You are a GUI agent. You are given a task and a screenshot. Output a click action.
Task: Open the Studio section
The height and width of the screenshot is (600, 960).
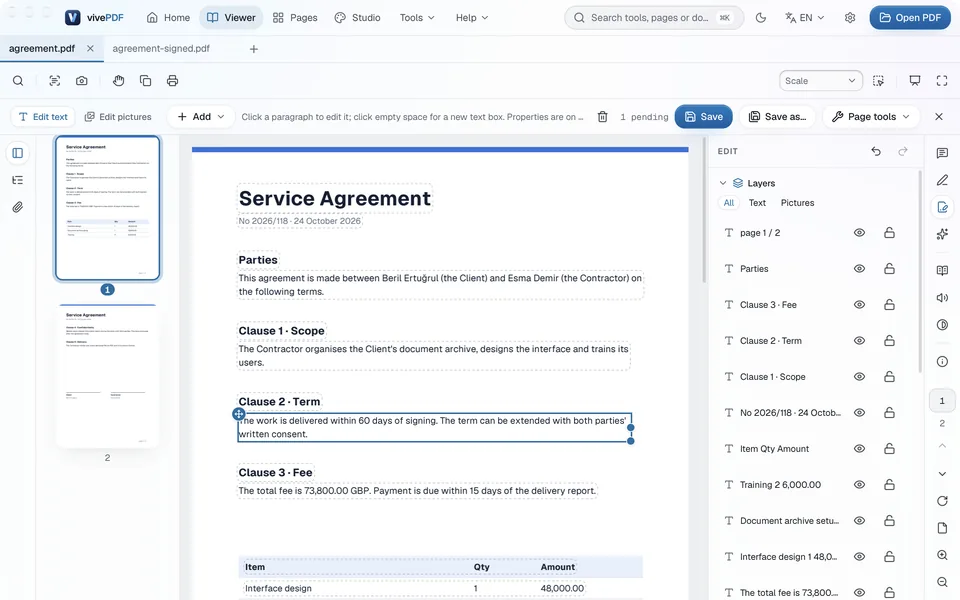pos(358,18)
